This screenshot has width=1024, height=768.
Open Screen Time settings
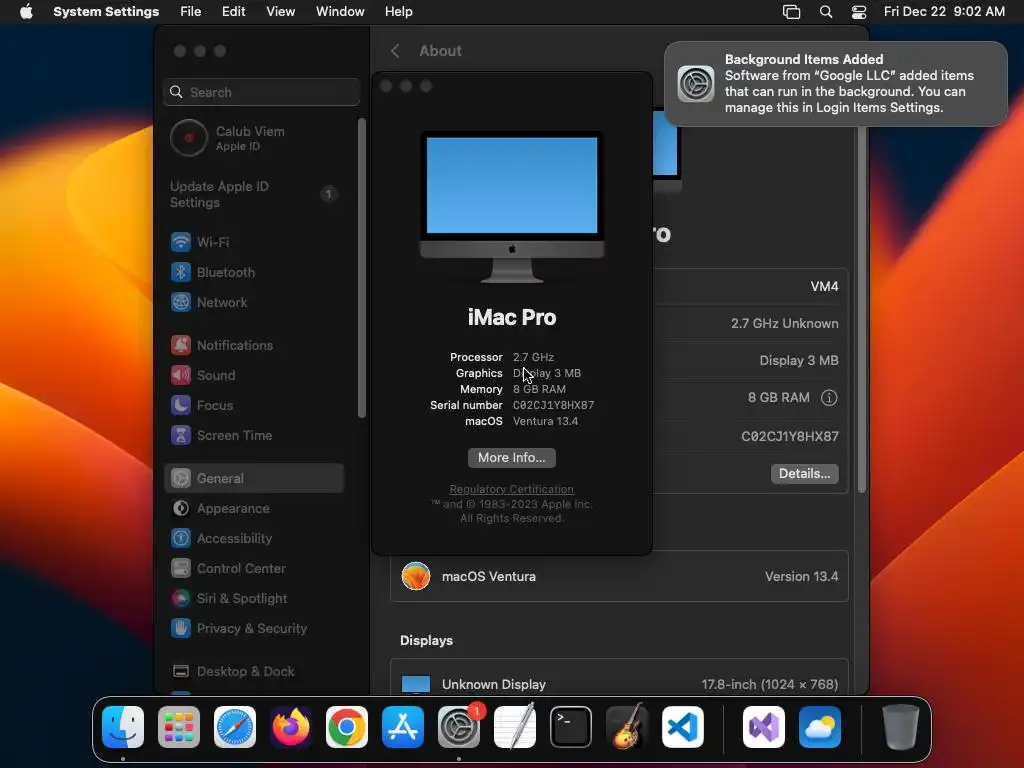tap(254, 435)
